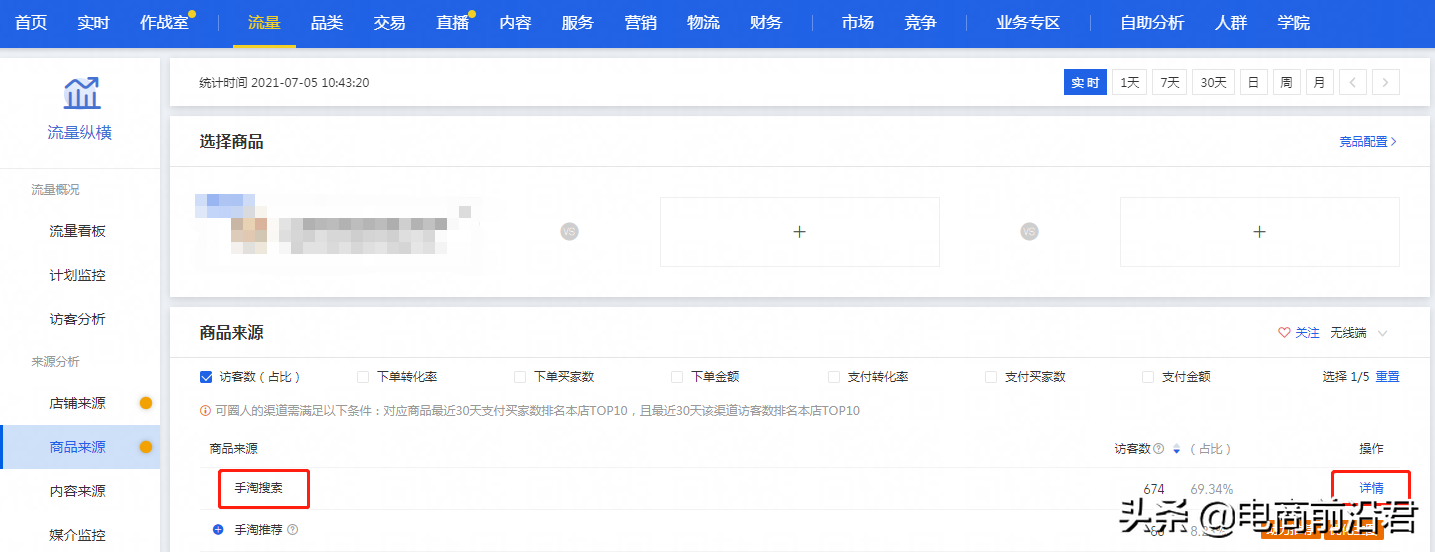The height and width of the screenshot is (552, 1435).
Task: Select the 支付金额 checkbox
Action: point(1148,377)
